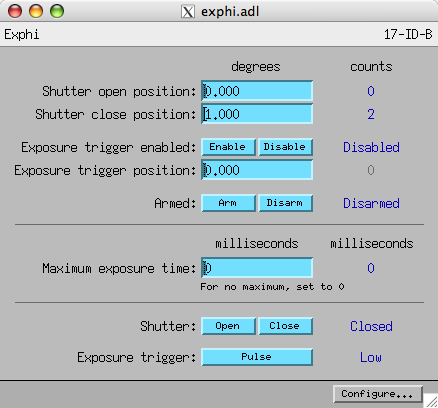Close the shutter with Close button
The height and width of the screenshot is (408, 438).
pos(285,326)
